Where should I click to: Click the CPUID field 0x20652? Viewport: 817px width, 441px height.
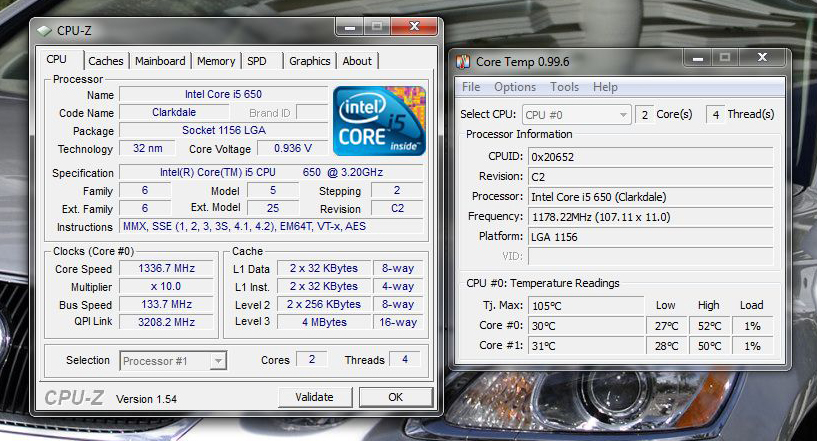[650, 157]
